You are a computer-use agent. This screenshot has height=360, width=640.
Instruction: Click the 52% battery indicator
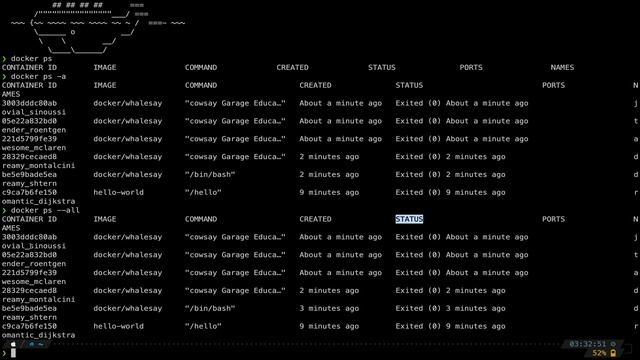(599, 353)
